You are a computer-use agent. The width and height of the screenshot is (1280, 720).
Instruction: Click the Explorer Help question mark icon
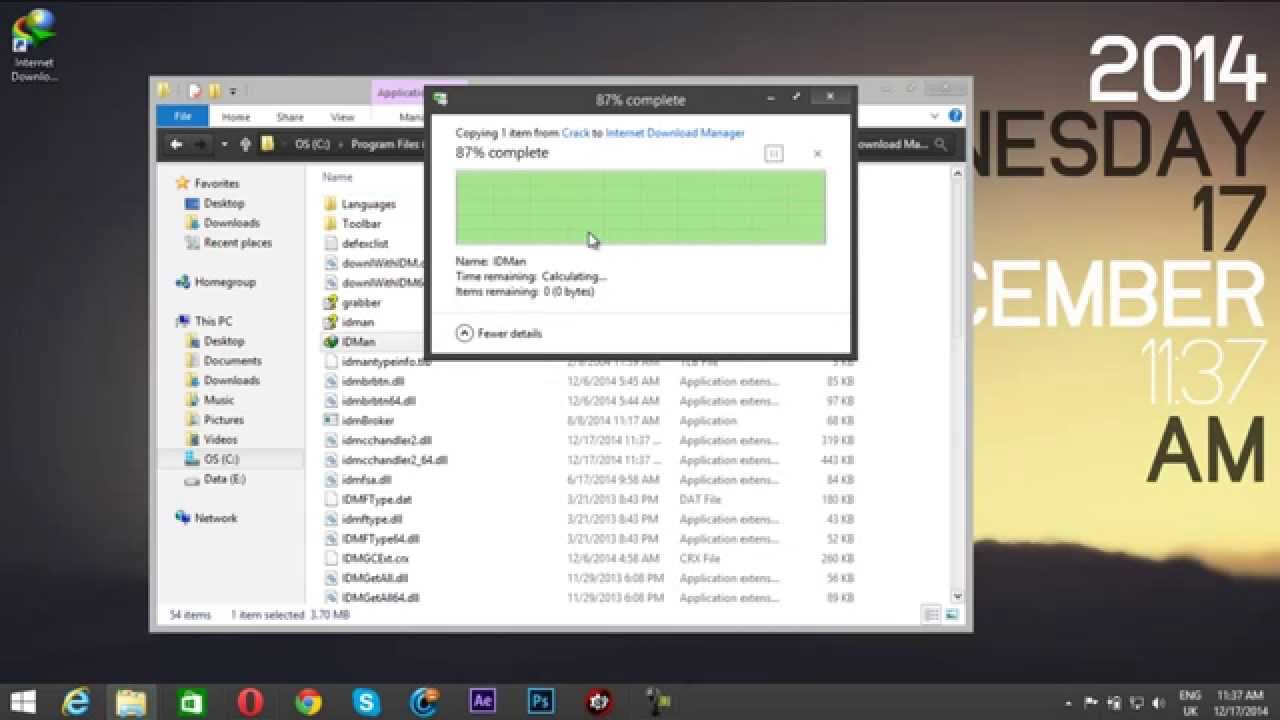tap(955, 116)
